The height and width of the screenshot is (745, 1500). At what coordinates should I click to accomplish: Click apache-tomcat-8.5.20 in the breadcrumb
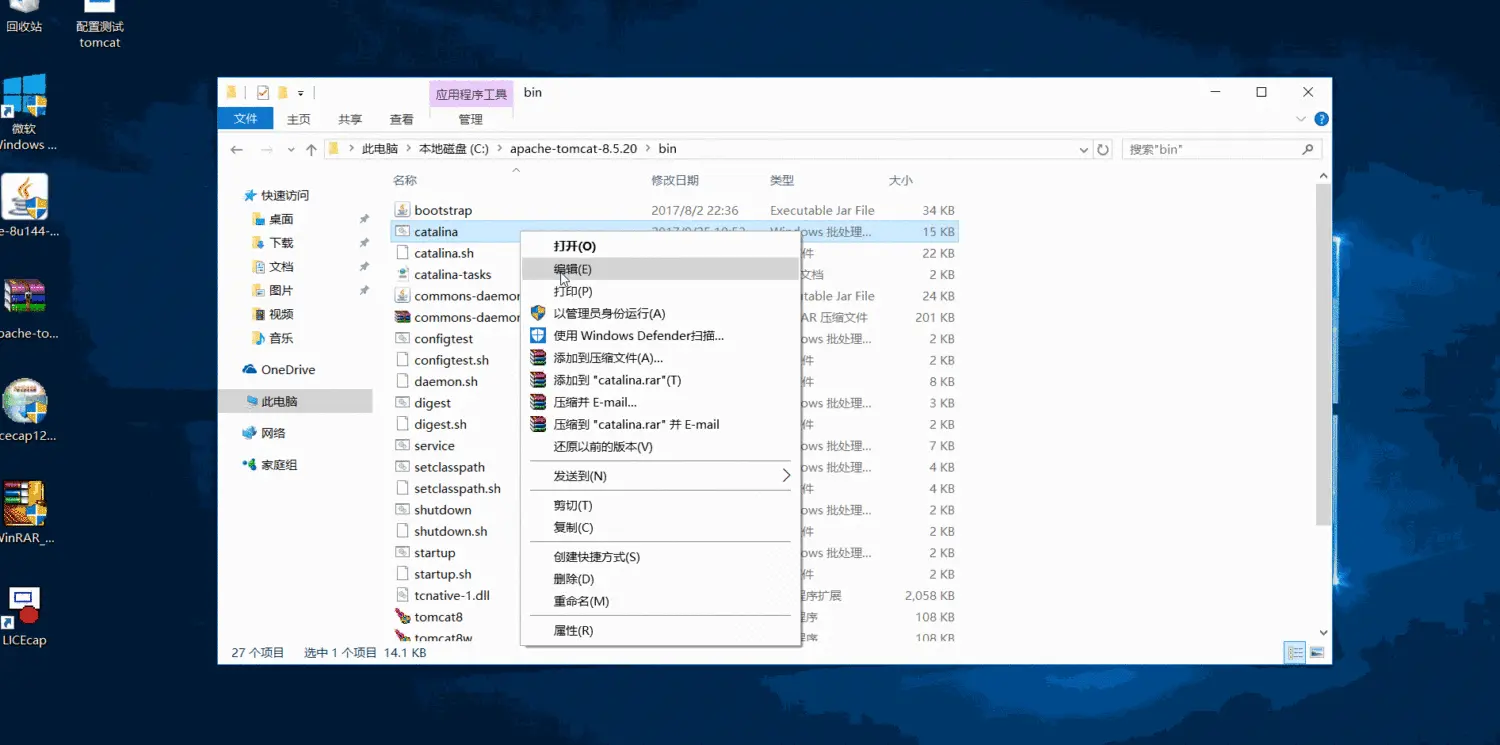[x=573, y=149]
